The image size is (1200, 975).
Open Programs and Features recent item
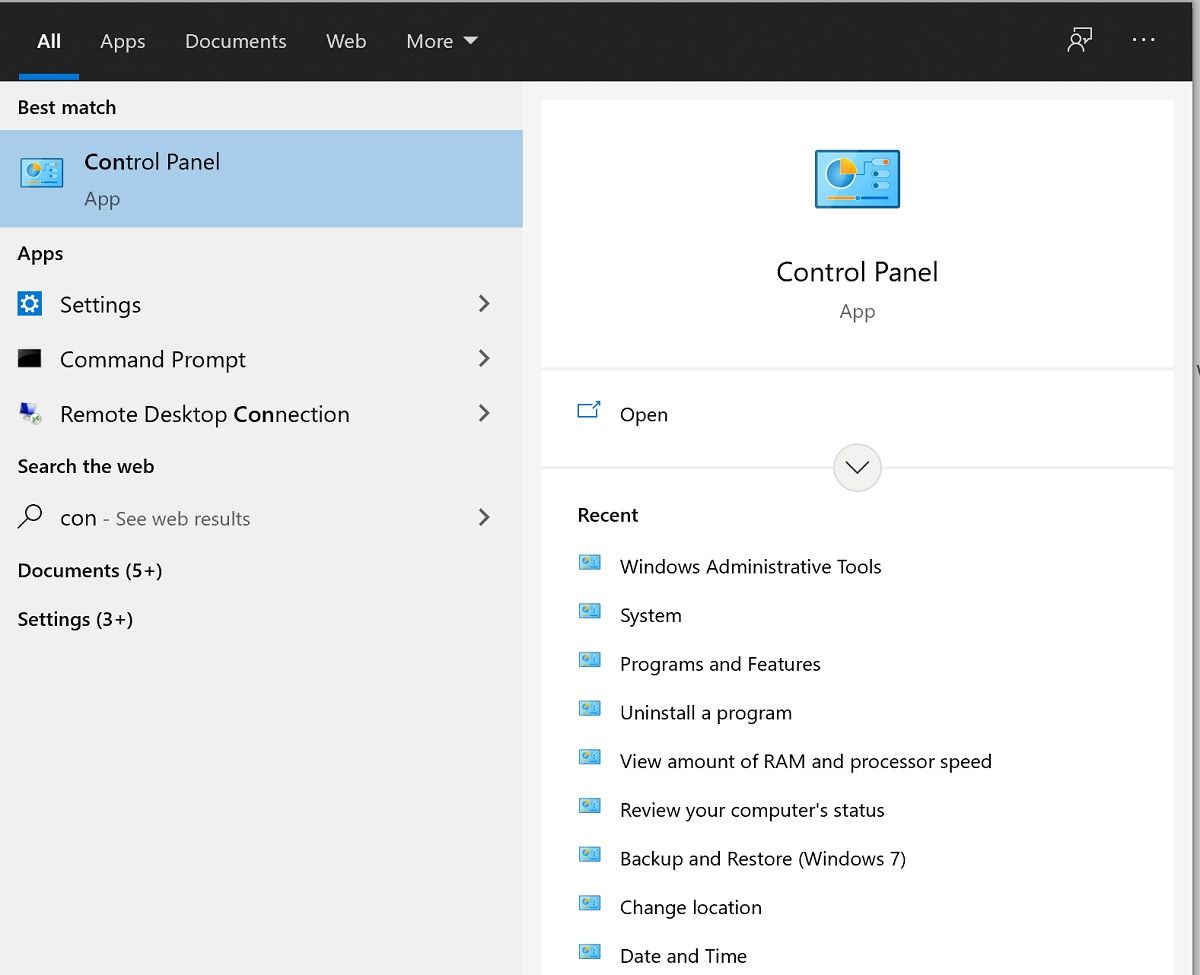720,664
